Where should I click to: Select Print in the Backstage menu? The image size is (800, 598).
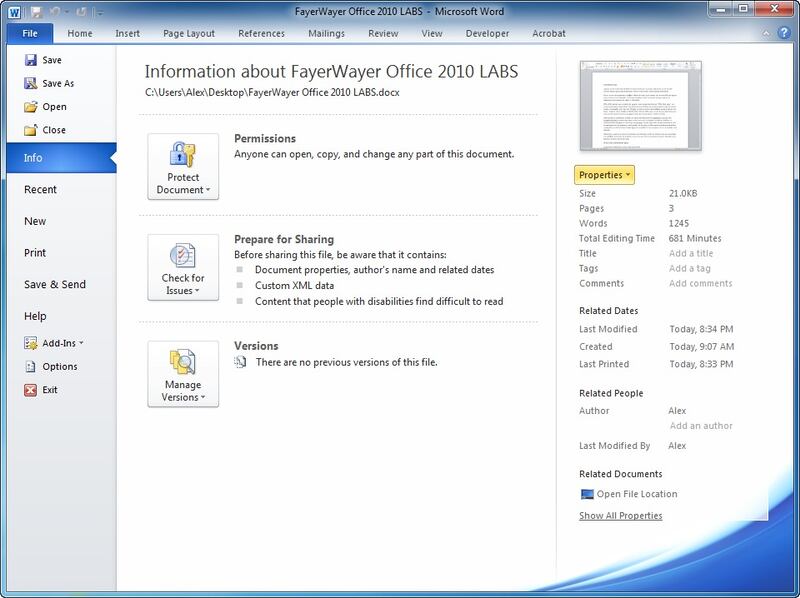[36, 253]
